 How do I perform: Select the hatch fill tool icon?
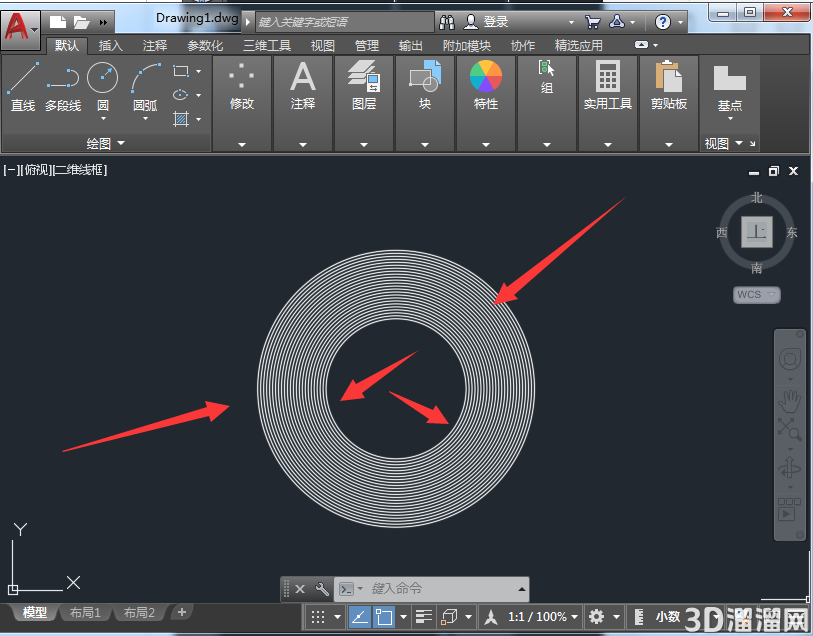coord(180,119)
